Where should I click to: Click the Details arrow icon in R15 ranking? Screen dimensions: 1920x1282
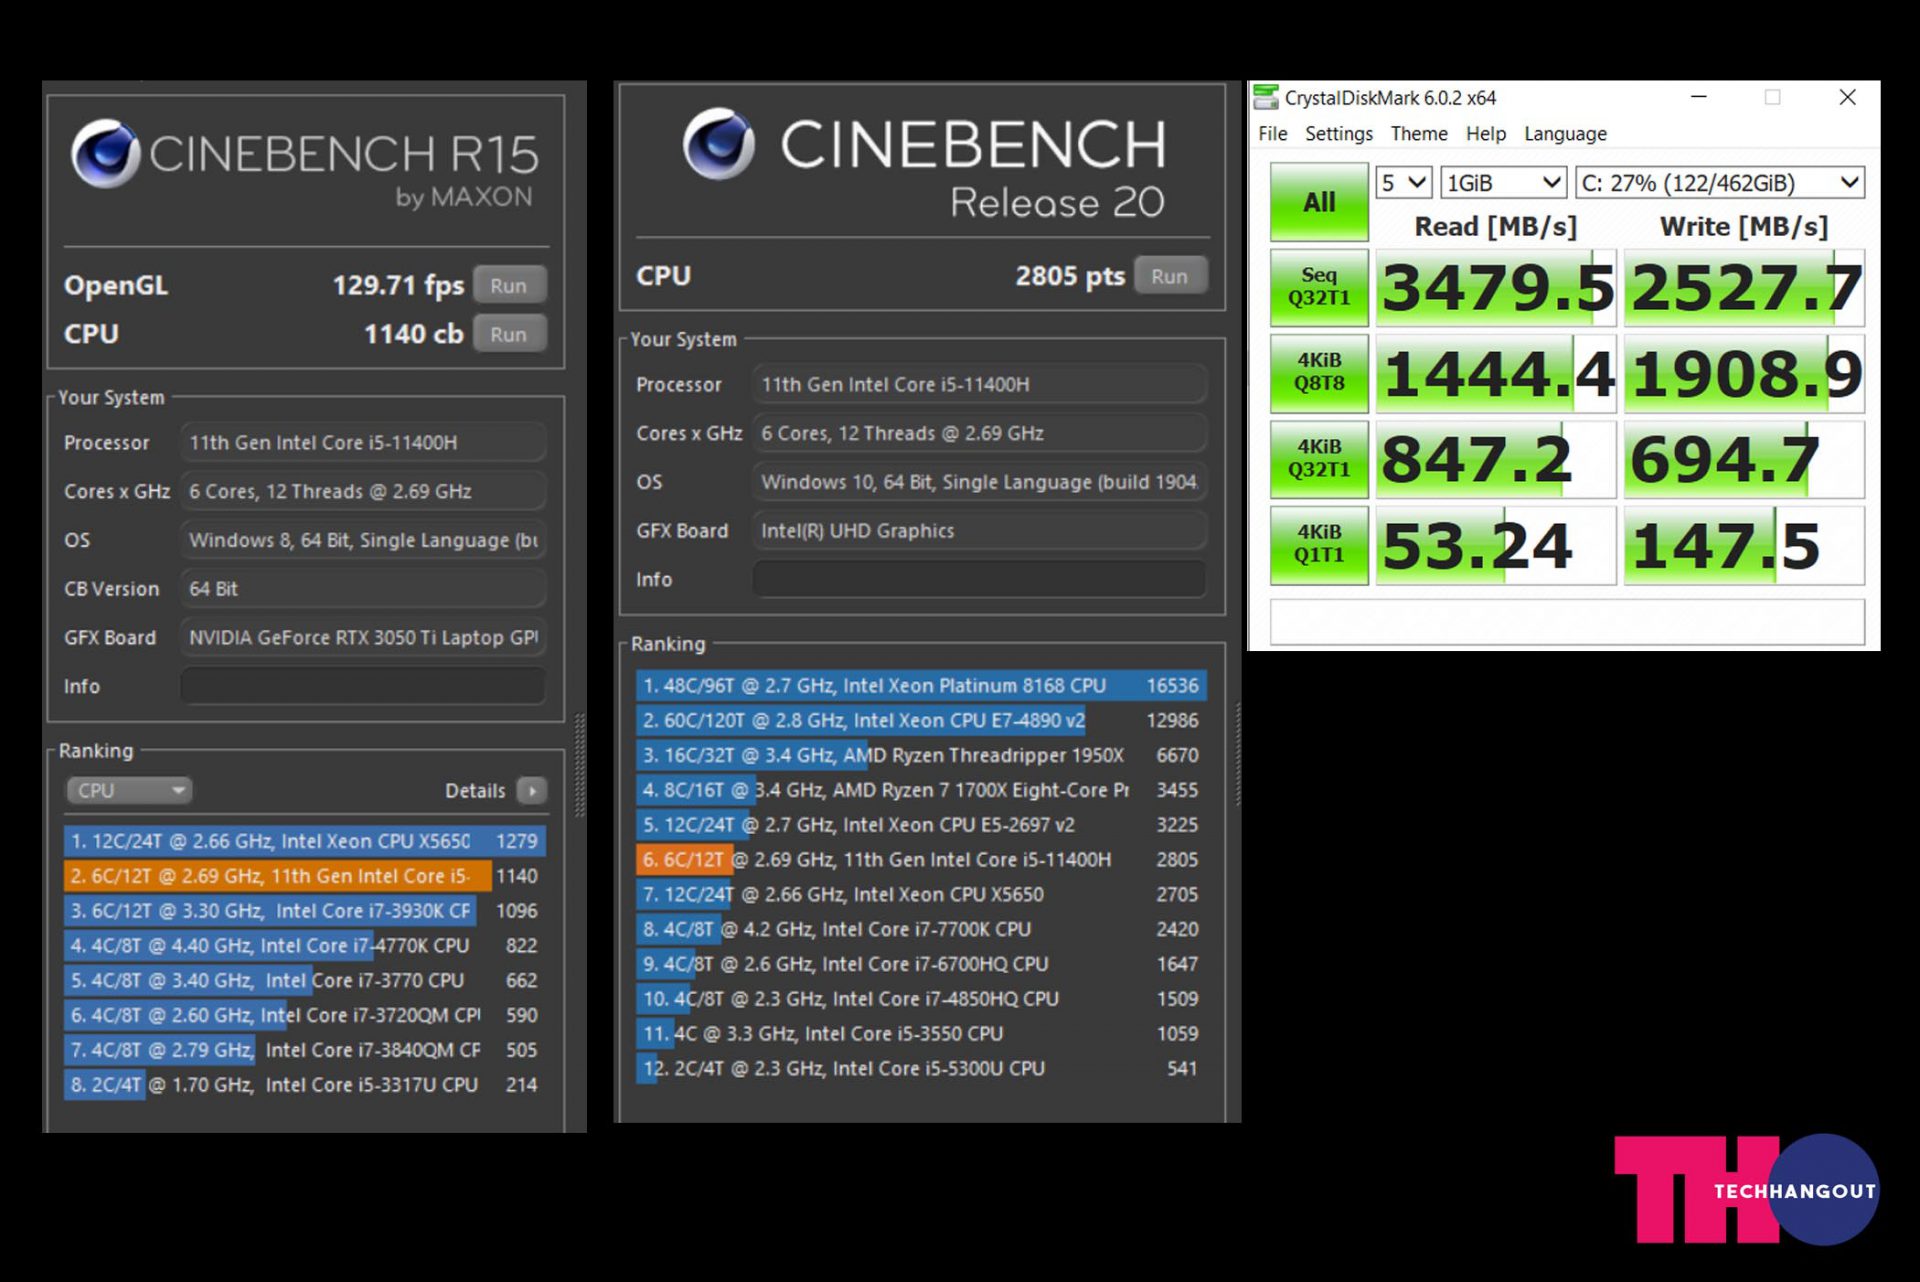coord(532,791)
